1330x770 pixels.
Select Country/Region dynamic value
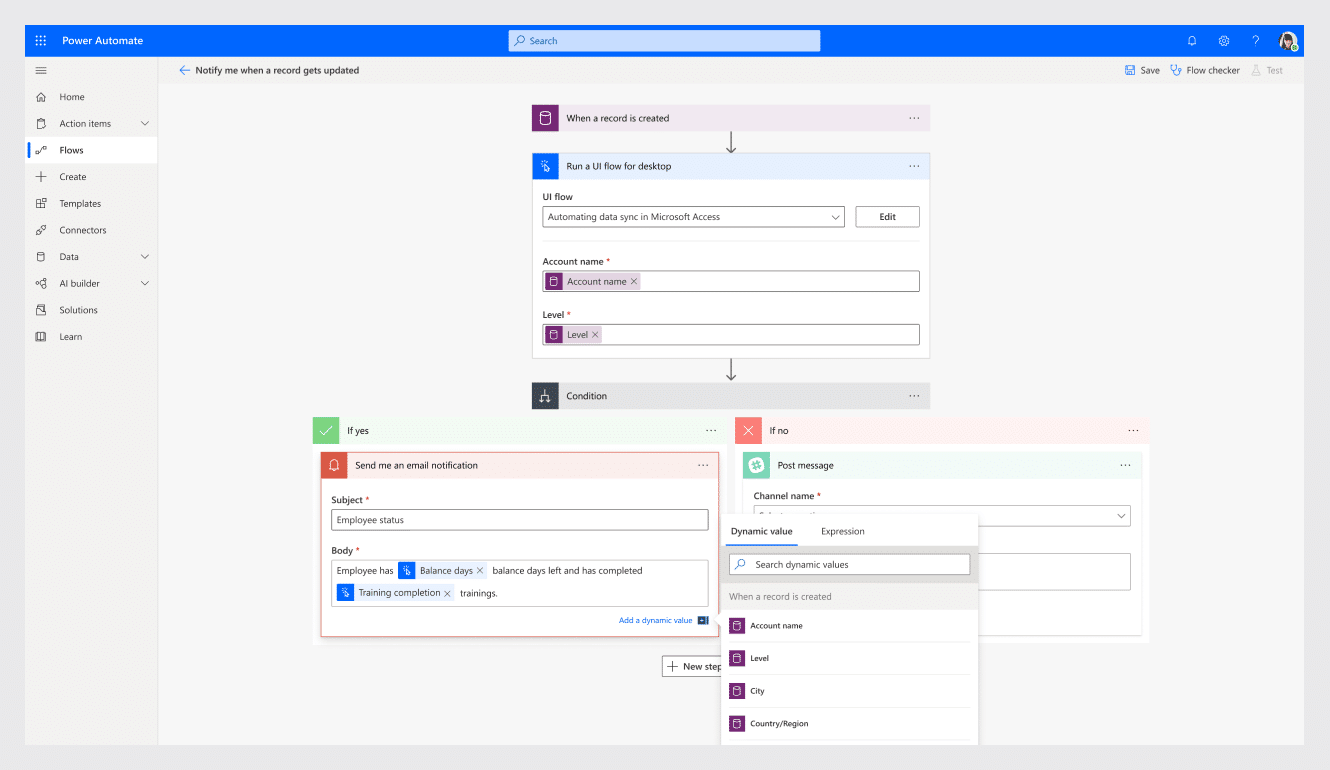[x=849, y=724]
